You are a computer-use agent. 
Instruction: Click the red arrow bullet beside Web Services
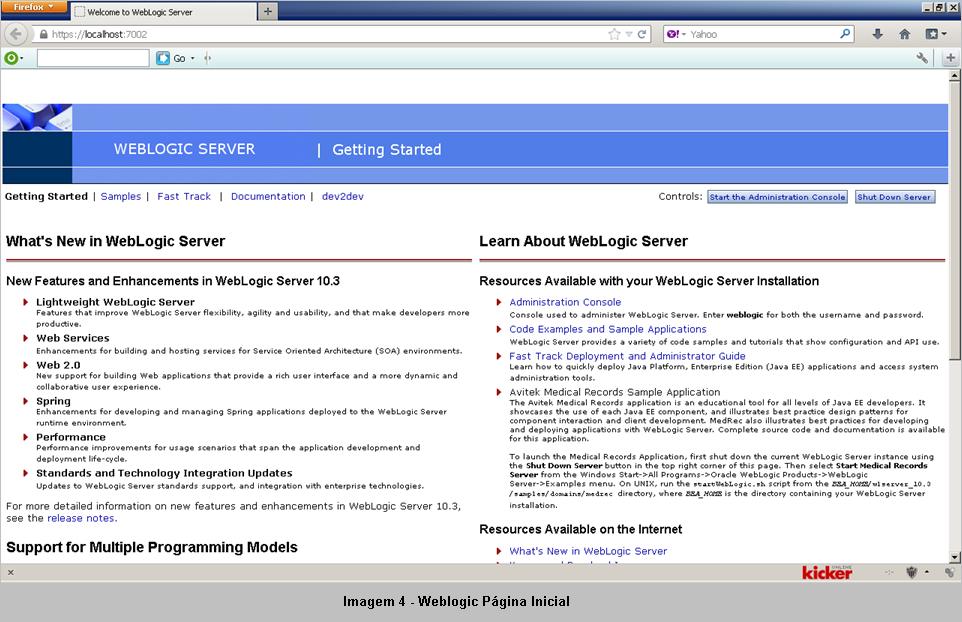pos(26,338)
